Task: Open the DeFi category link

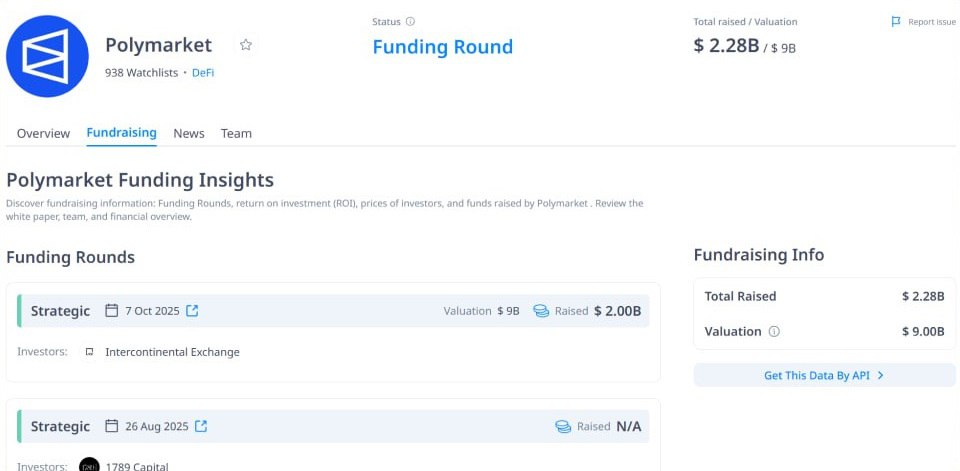Action: tap(203, 73)
